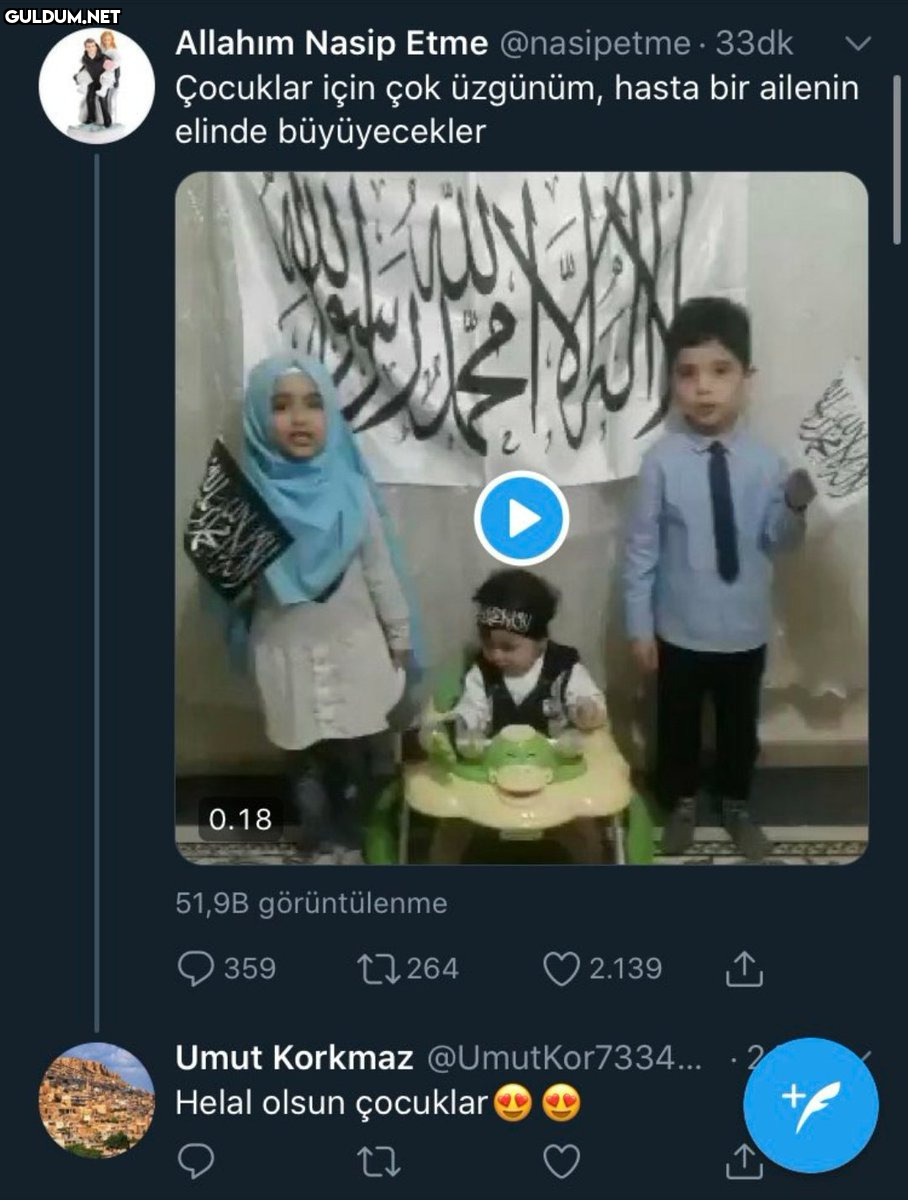Screen dimensions: 908x1200
Task: Open the tweet options chevron menu
Action: (x=858, y=44)
